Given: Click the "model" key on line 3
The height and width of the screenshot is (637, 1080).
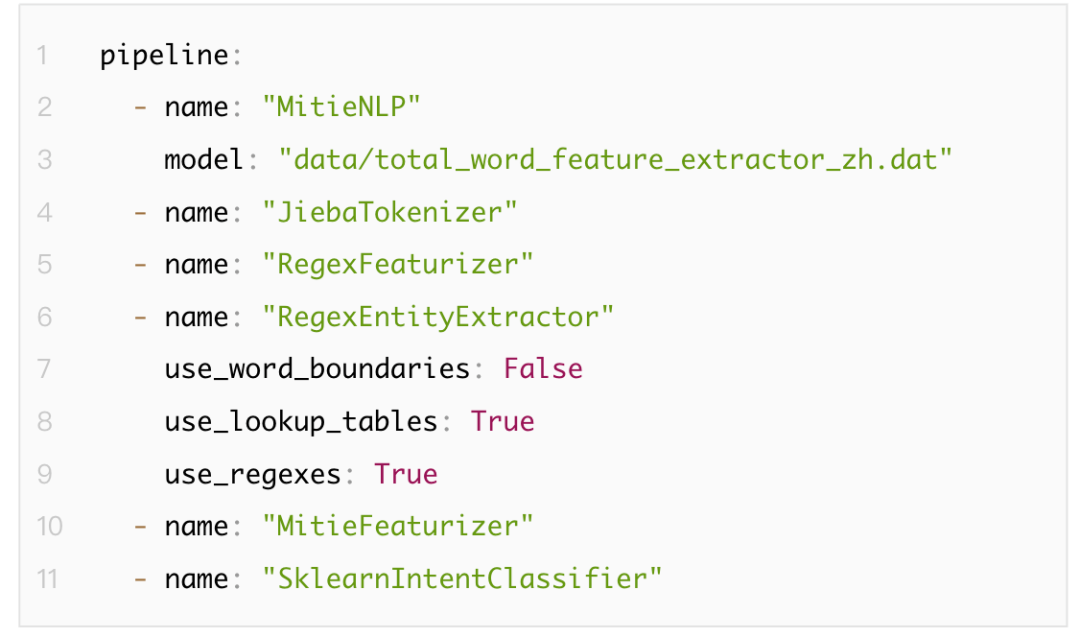Looking at the screenshot, I should [x=203, y=160].
